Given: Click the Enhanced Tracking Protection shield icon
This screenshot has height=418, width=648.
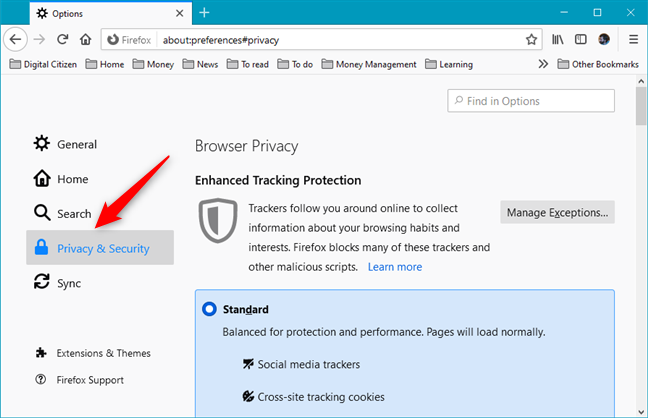Looking at the screenshot, I should point(218,221).
